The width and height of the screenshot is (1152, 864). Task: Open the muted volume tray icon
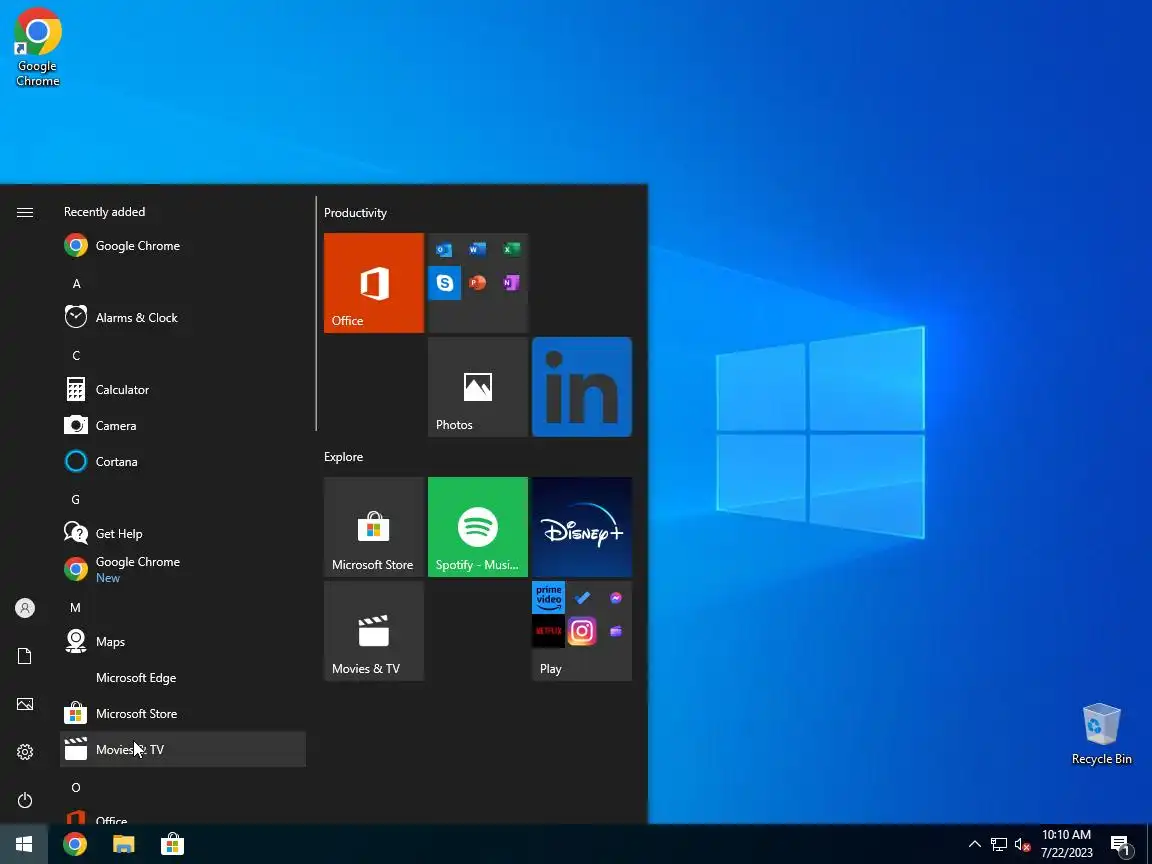pyautogui.click(x=1022, y=844)
